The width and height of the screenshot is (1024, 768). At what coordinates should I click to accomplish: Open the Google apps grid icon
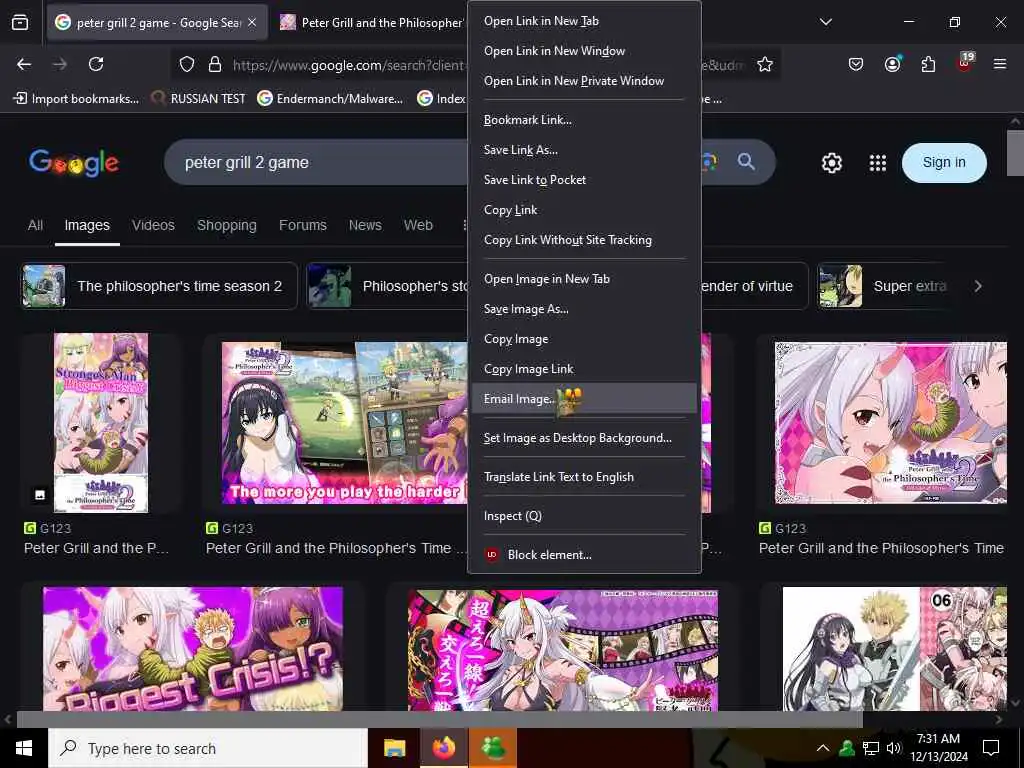(x=878, y=163)
